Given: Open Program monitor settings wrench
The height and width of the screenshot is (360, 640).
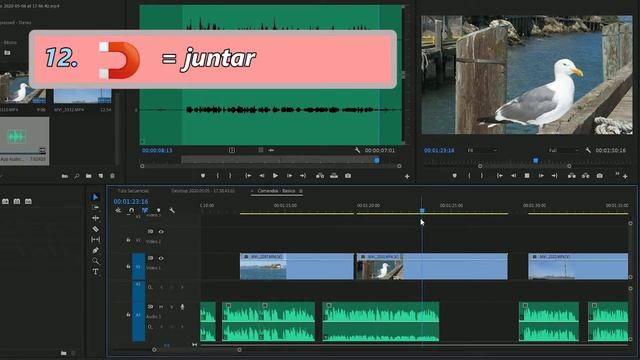Looking at the screenshot, I should 588,150.
